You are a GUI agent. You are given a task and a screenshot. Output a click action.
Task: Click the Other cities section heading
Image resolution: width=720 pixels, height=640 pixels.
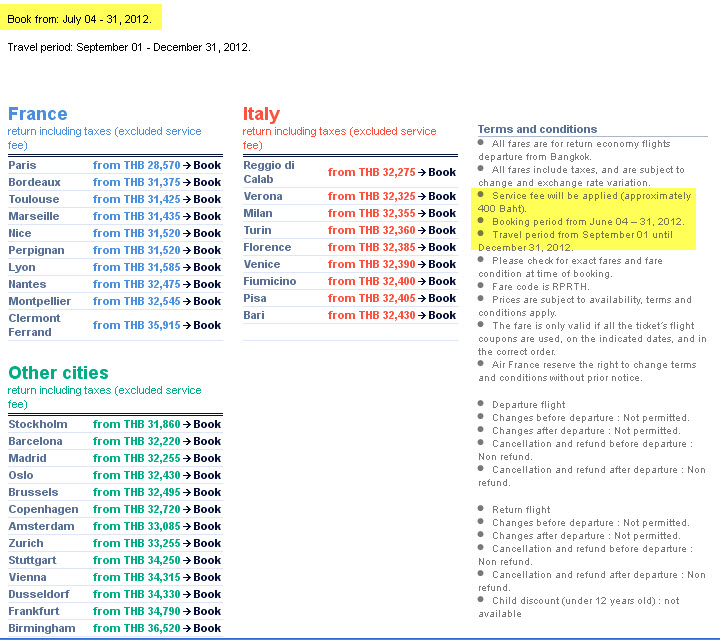(58, 373)
